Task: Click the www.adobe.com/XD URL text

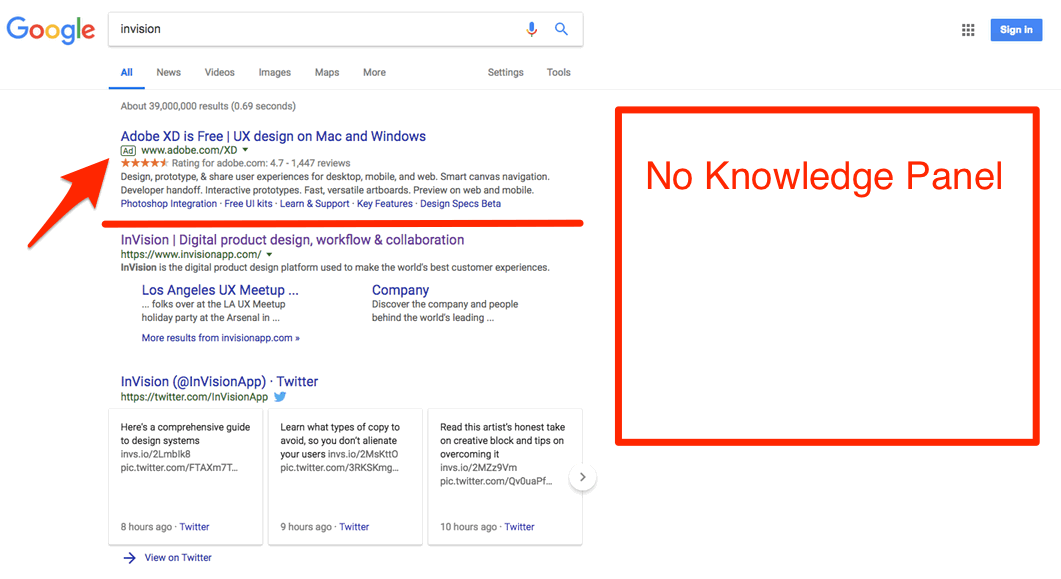Action: pyautogui.click(x=189, y=150)
